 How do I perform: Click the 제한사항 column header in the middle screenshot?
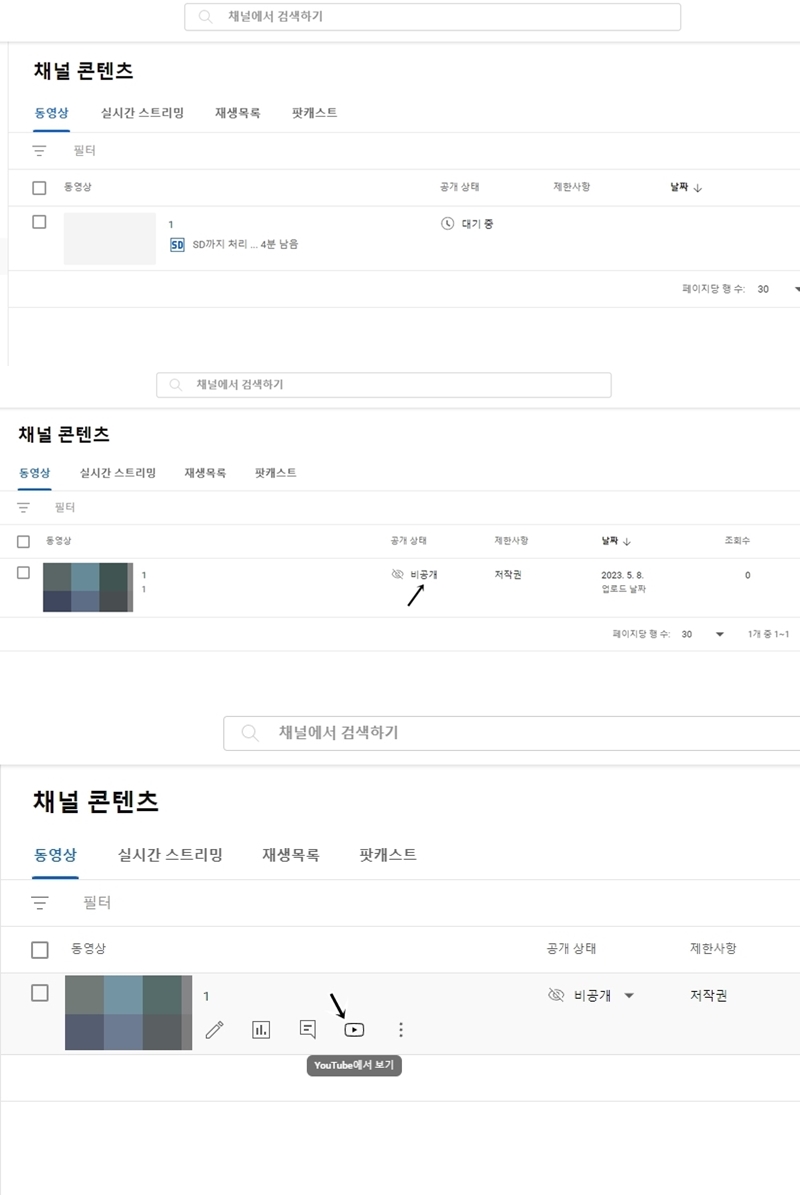coord(511,540)
